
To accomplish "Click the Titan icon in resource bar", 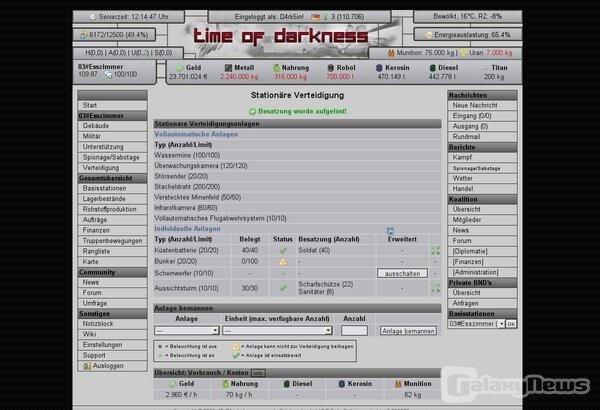I will point(485,68).
